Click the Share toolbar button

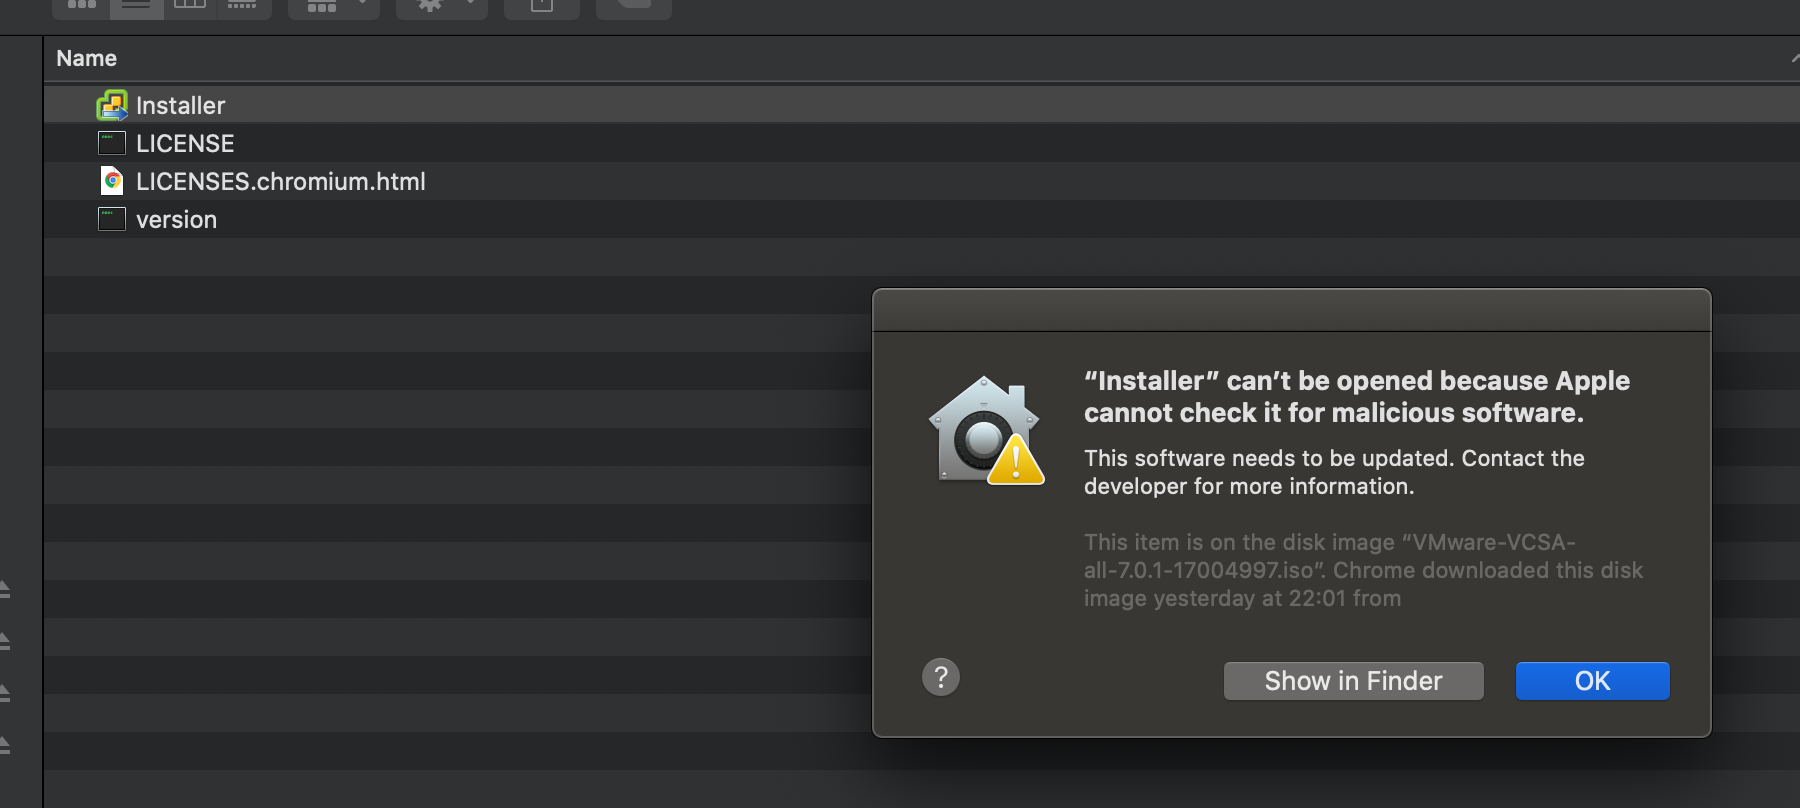point(541,6)
